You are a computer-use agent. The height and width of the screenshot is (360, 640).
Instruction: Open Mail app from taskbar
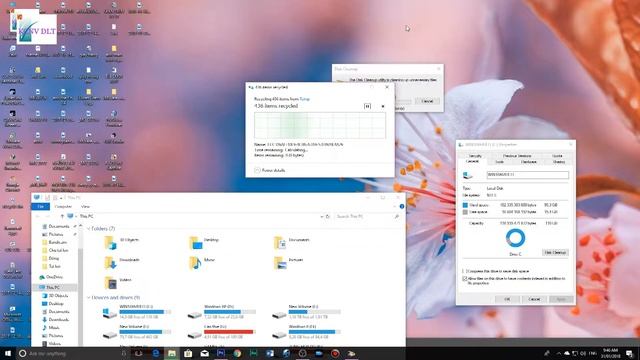pyautogui.click(x=204, y=353)
